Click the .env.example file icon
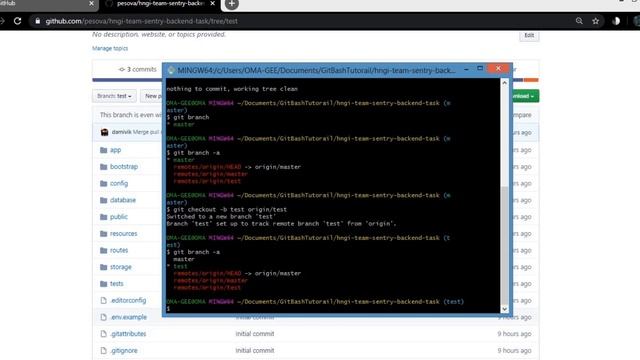 click(104, 317)
